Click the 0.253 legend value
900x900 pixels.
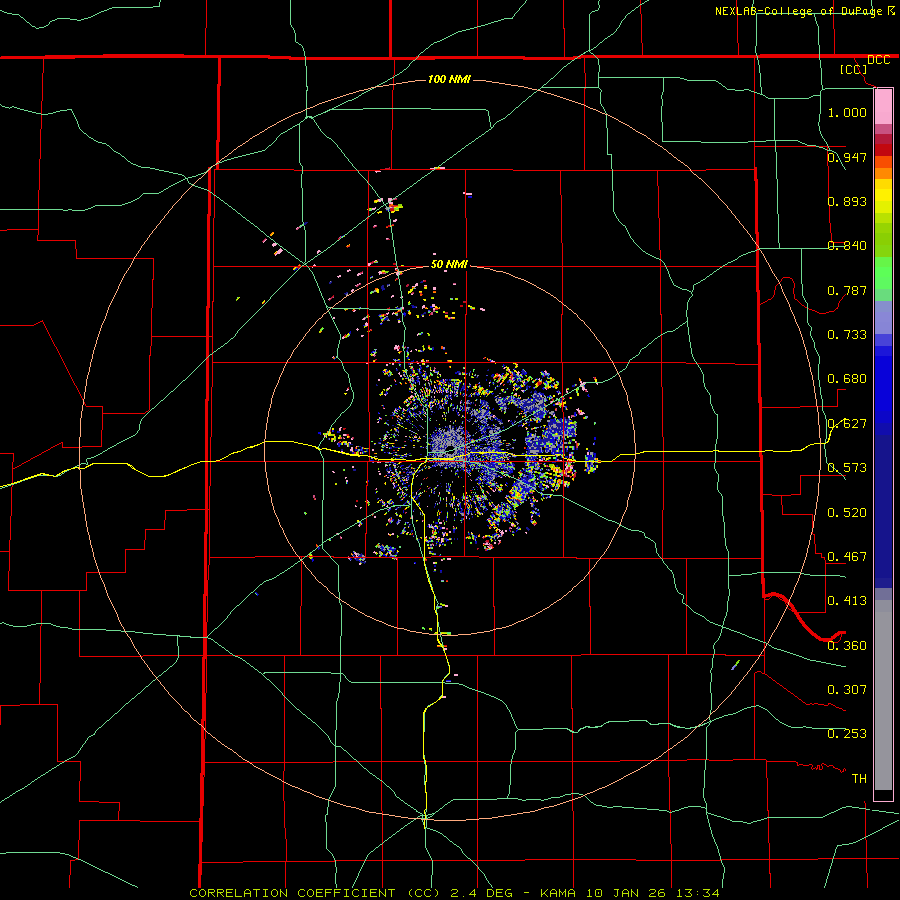847,734
